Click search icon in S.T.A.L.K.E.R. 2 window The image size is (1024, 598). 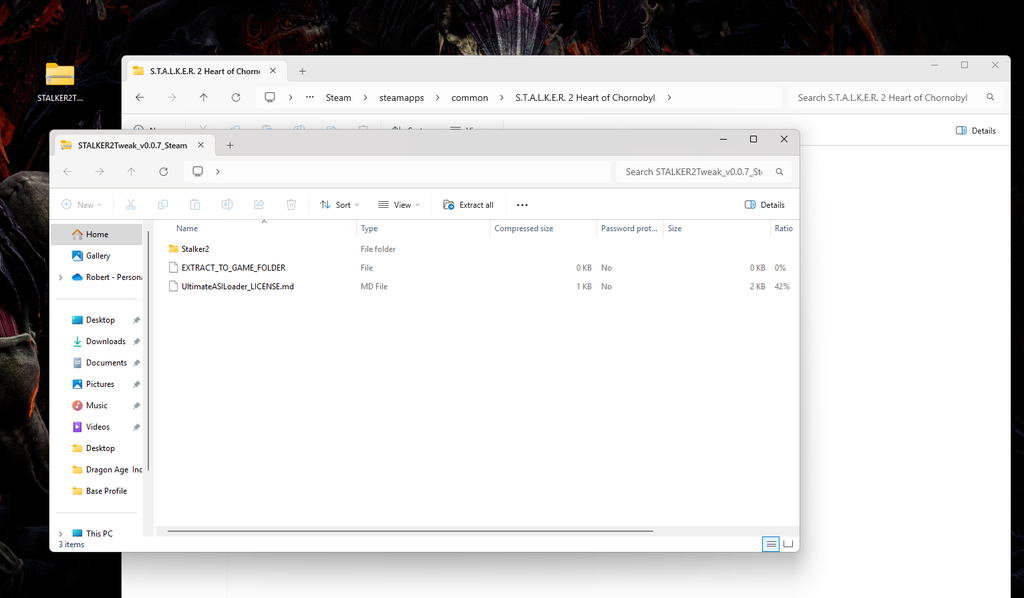tap(990, 97)
